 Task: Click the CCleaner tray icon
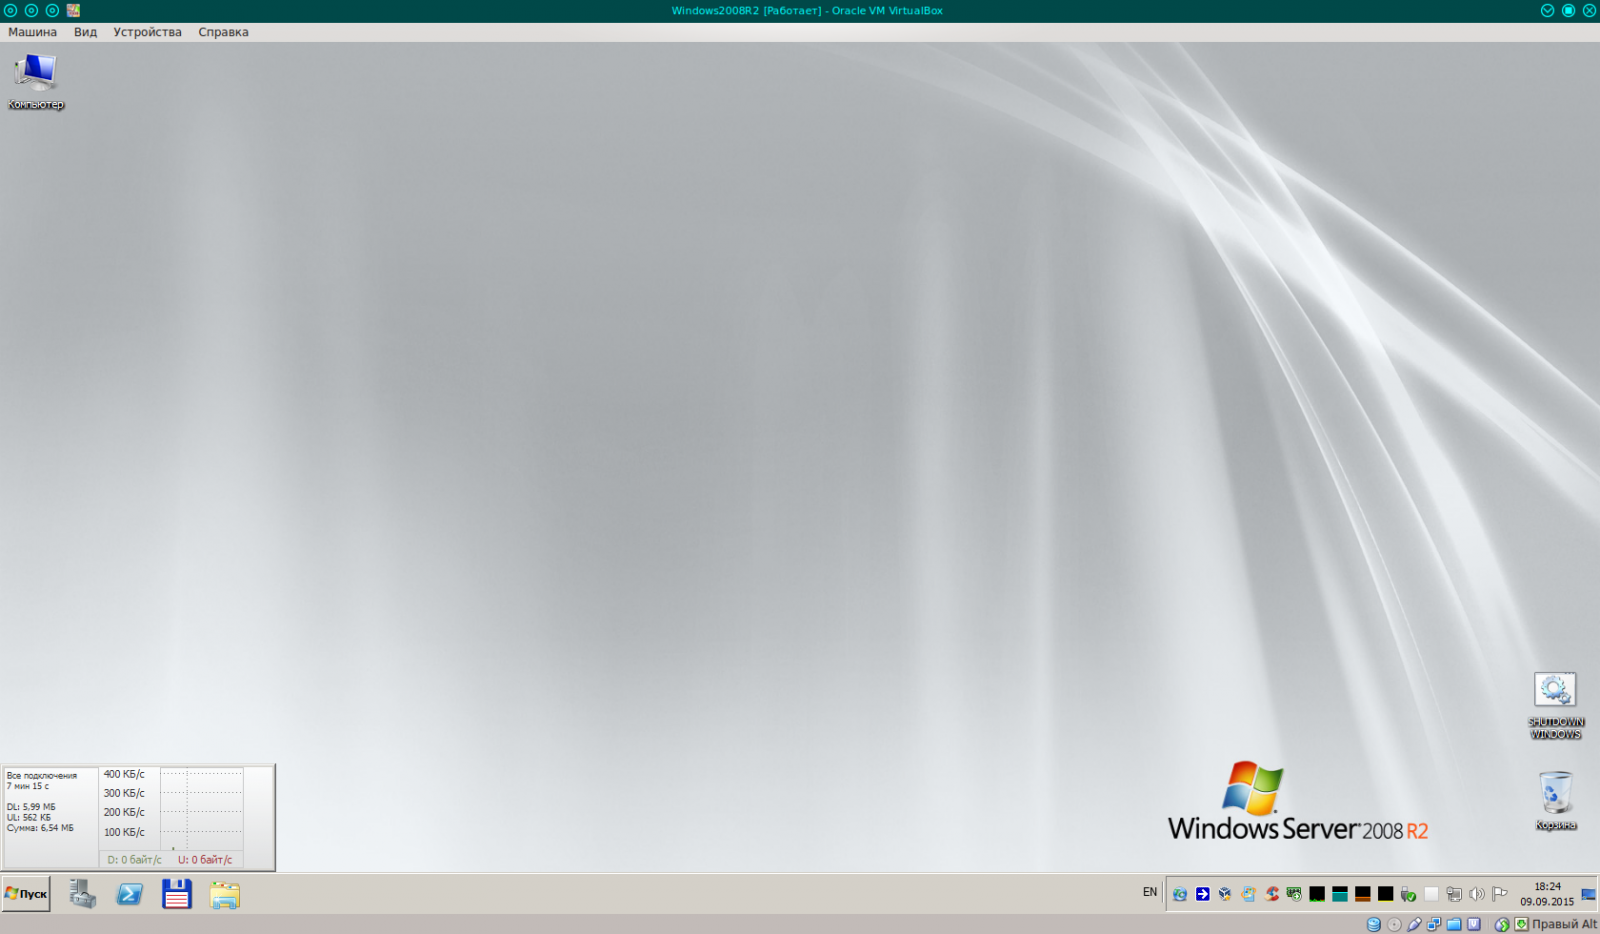pos(1271,894)
